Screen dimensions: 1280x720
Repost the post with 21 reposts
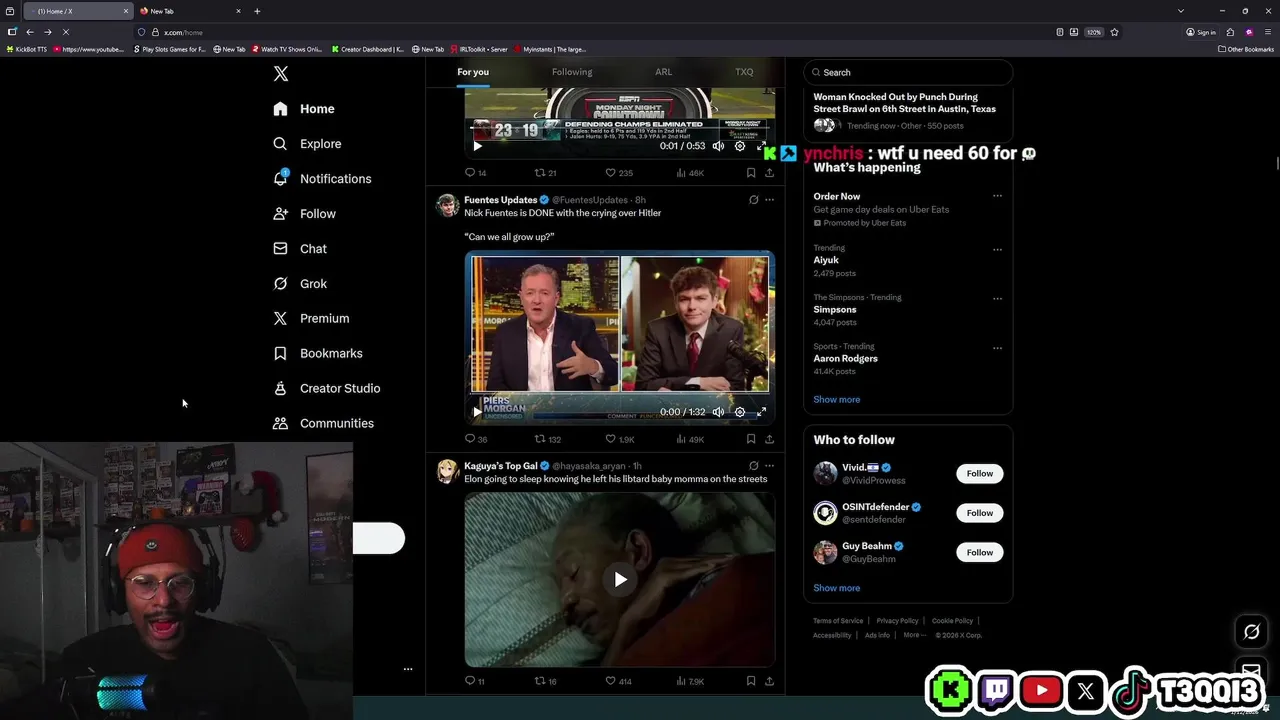point(545,173)
